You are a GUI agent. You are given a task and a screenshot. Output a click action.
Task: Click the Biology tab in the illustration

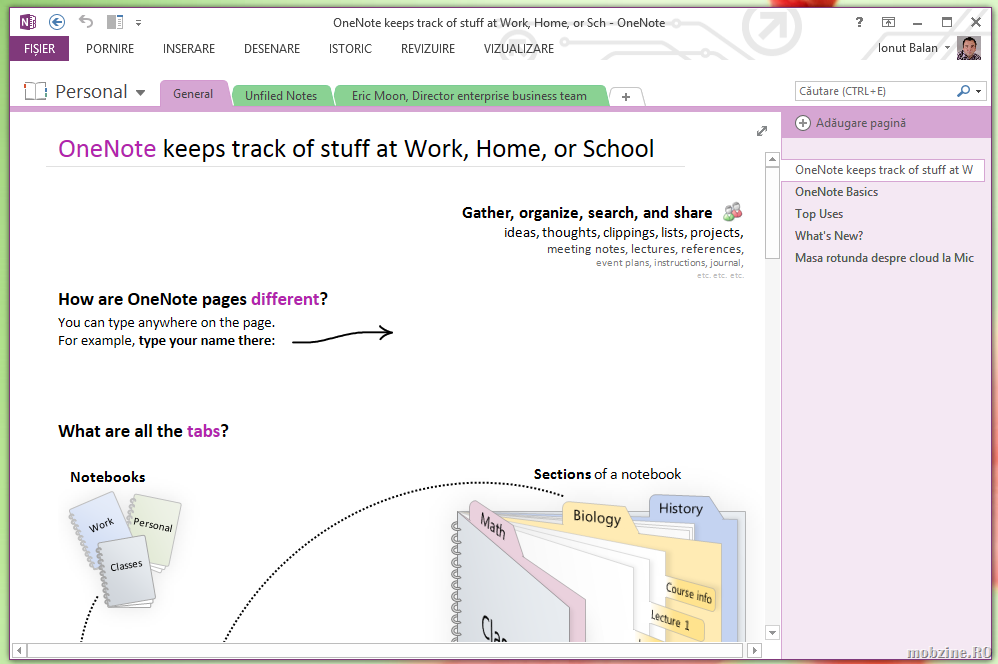[x=597, y=517]
